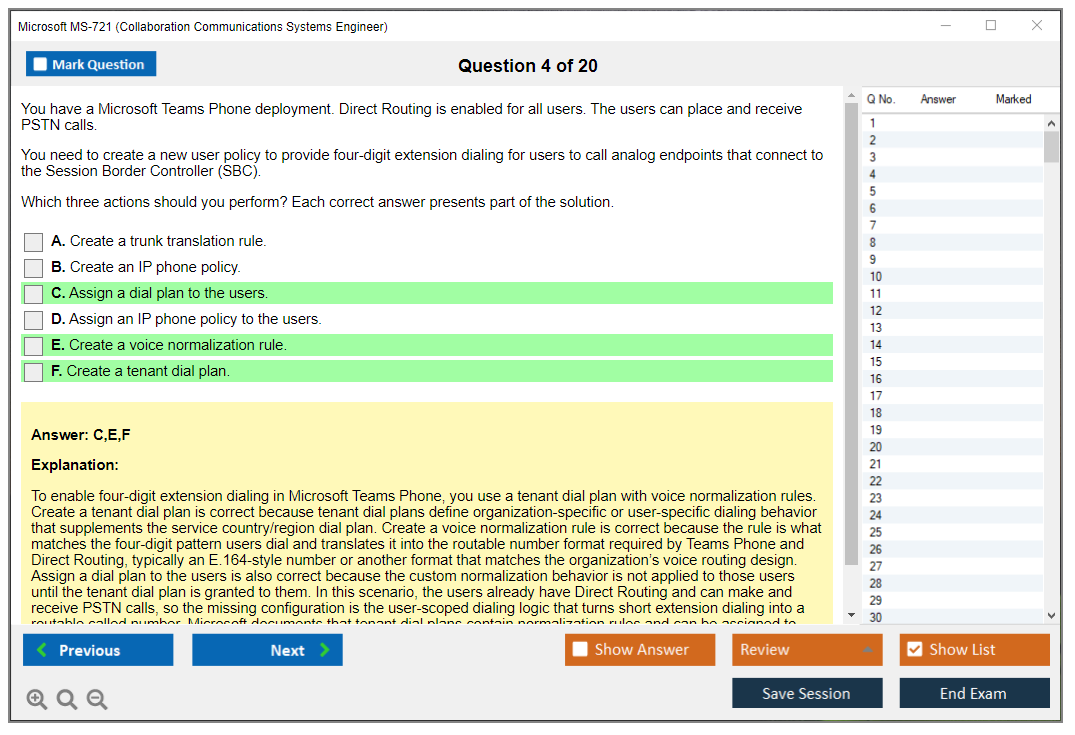Click the End Exam button
Screen dimensions: 1075x735
point(974,693)
